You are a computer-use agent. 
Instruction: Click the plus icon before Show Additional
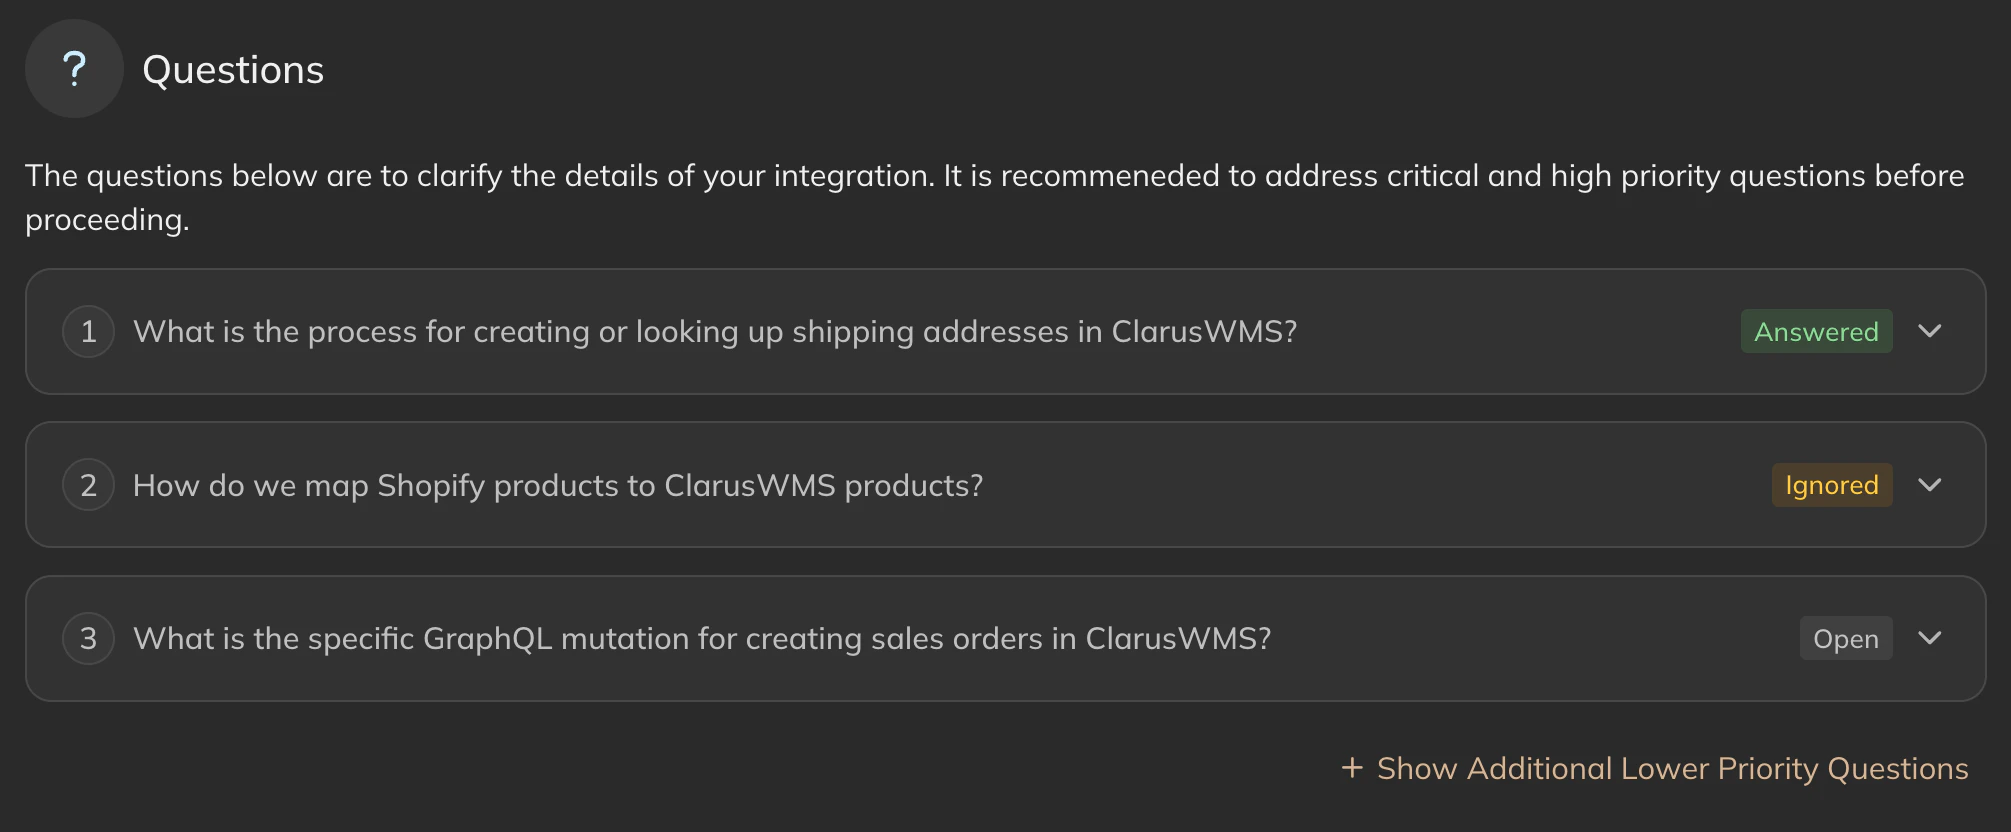pos(1352,768)
